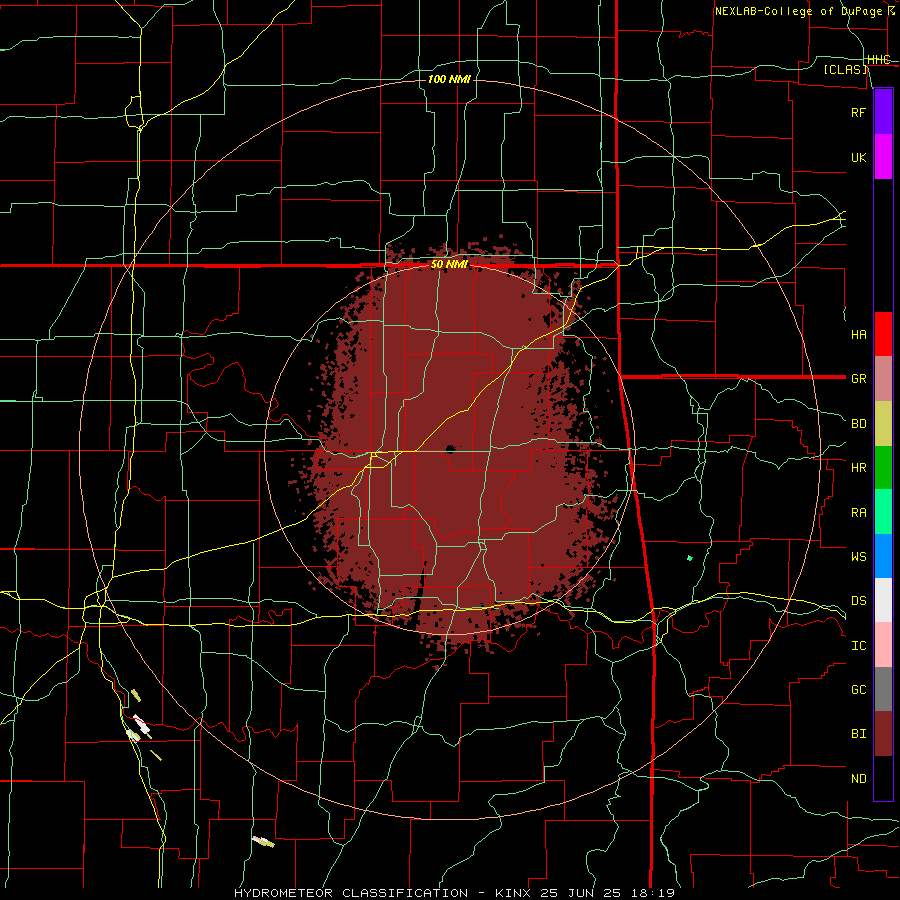Click the 25 JUN 25 date stamp
This screenshot has width=900, height=900.
pos(581,893)
